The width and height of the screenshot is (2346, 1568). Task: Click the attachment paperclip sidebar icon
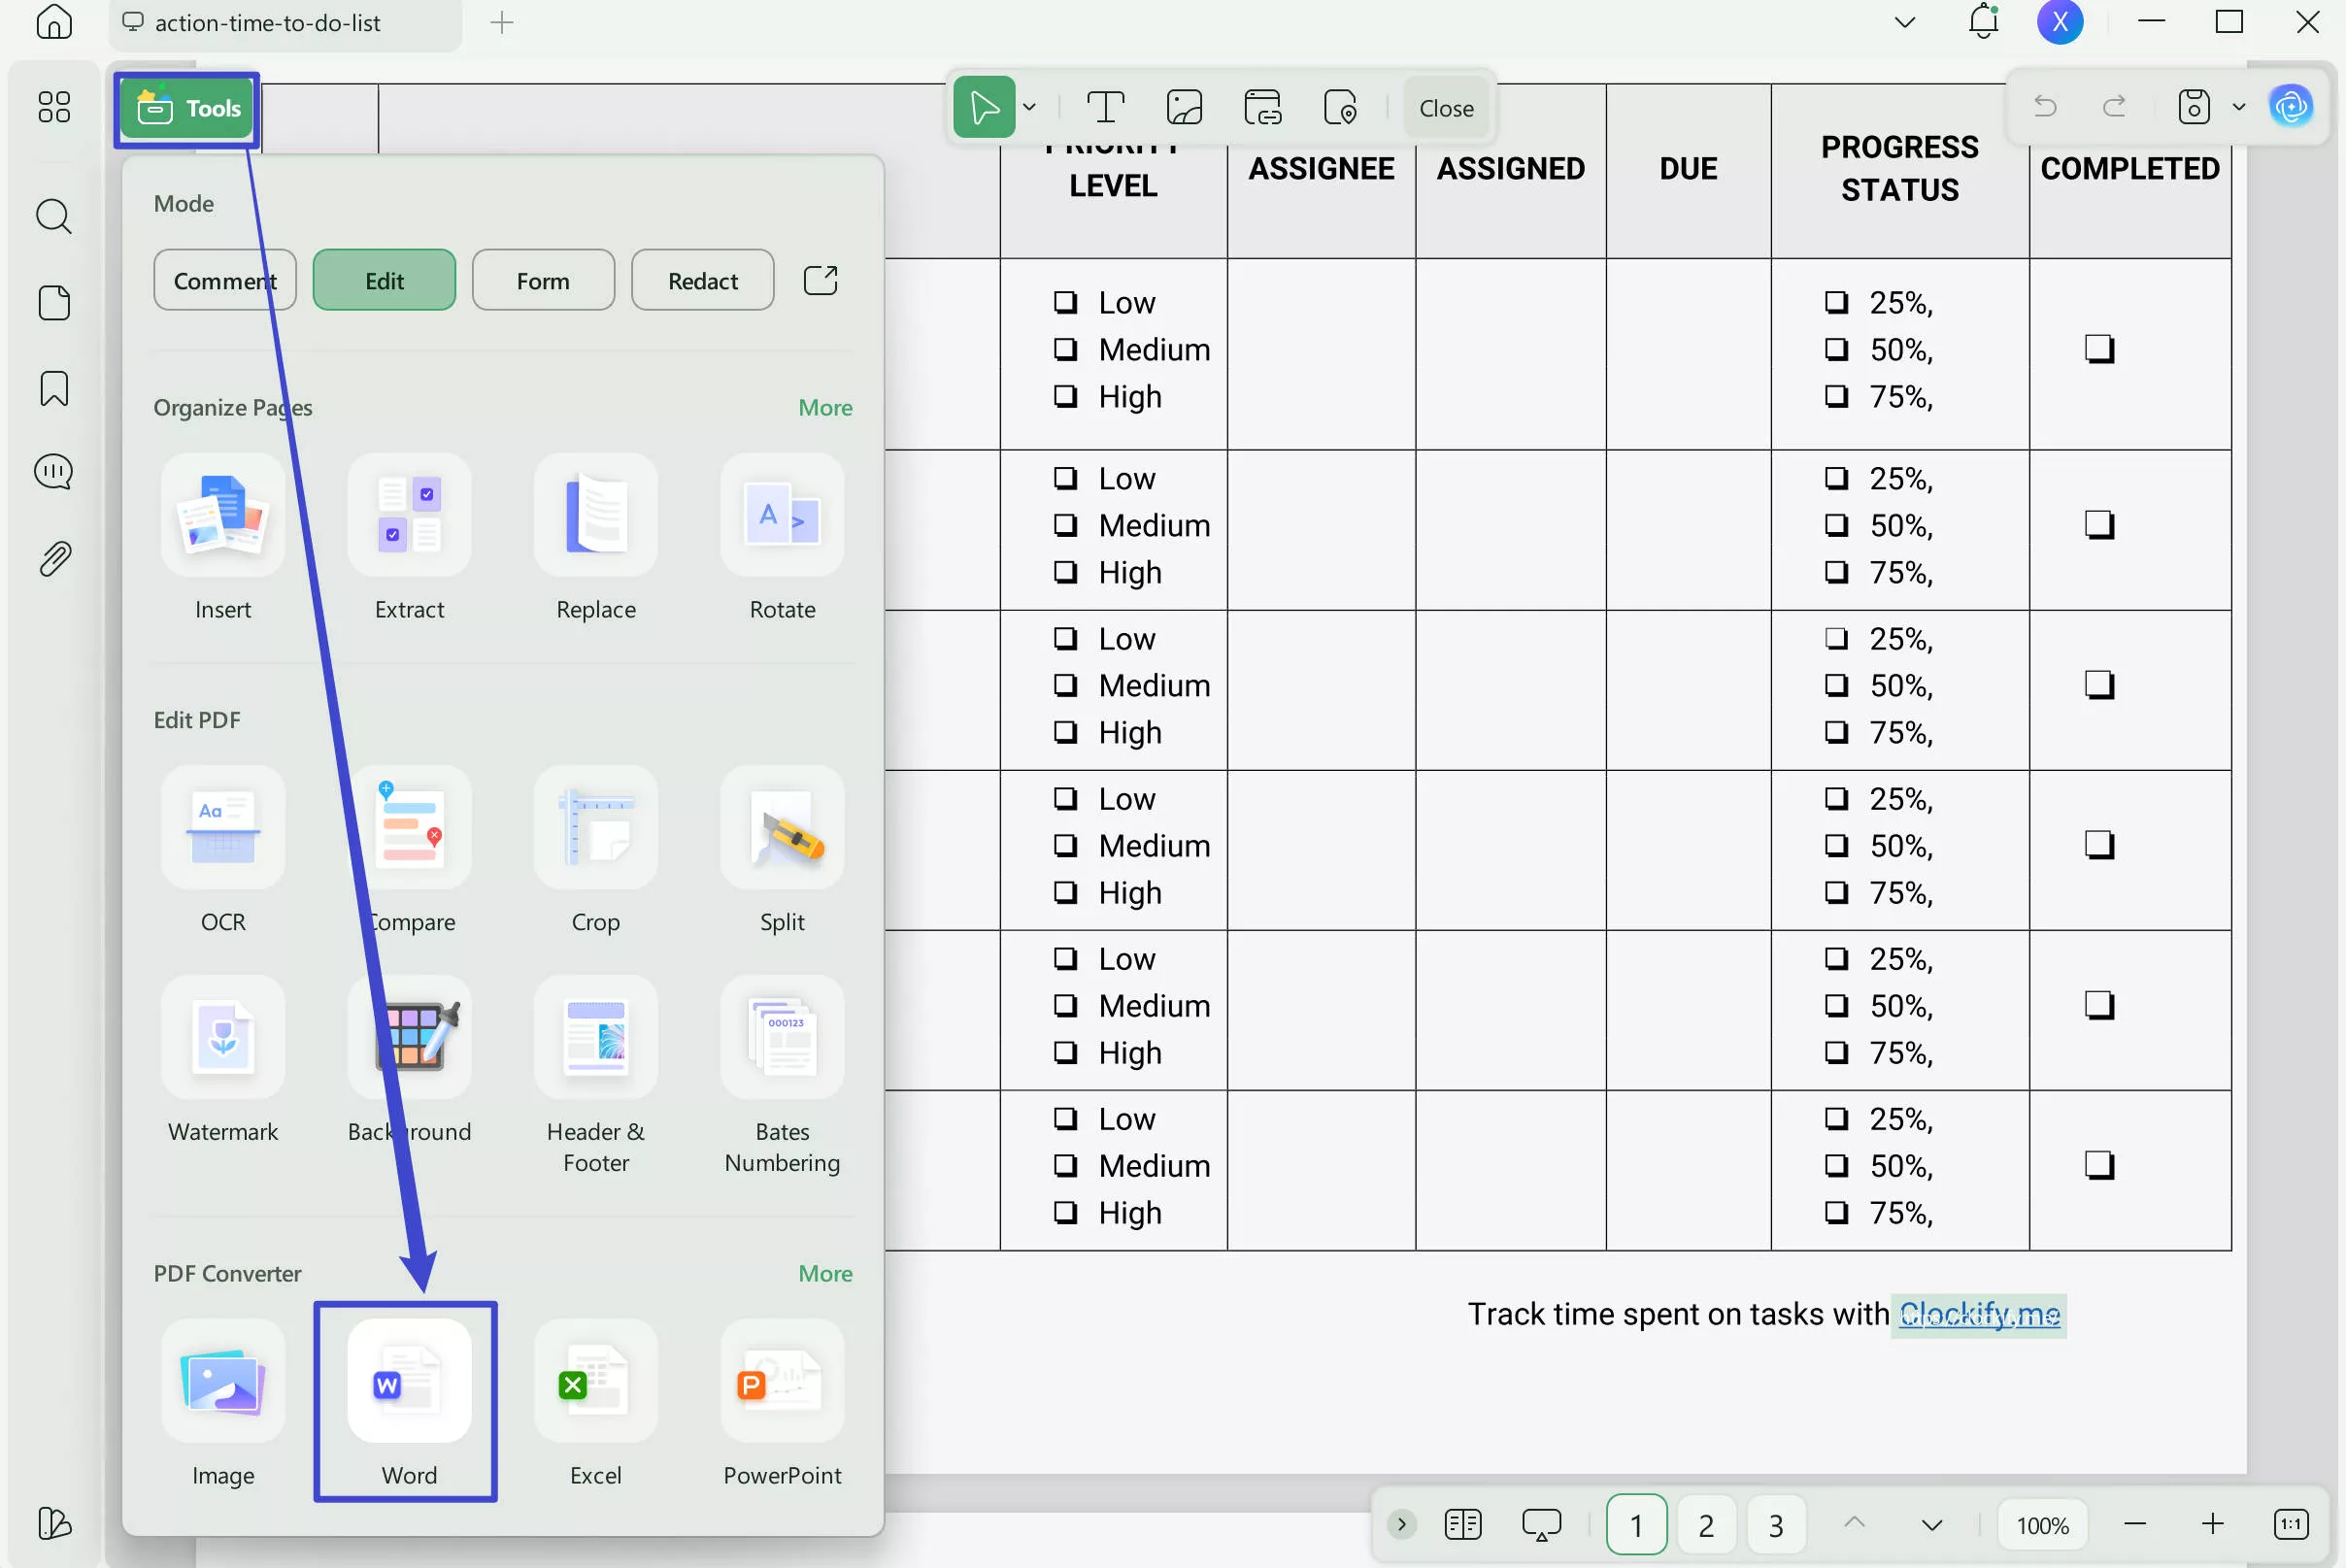[54, 558]
